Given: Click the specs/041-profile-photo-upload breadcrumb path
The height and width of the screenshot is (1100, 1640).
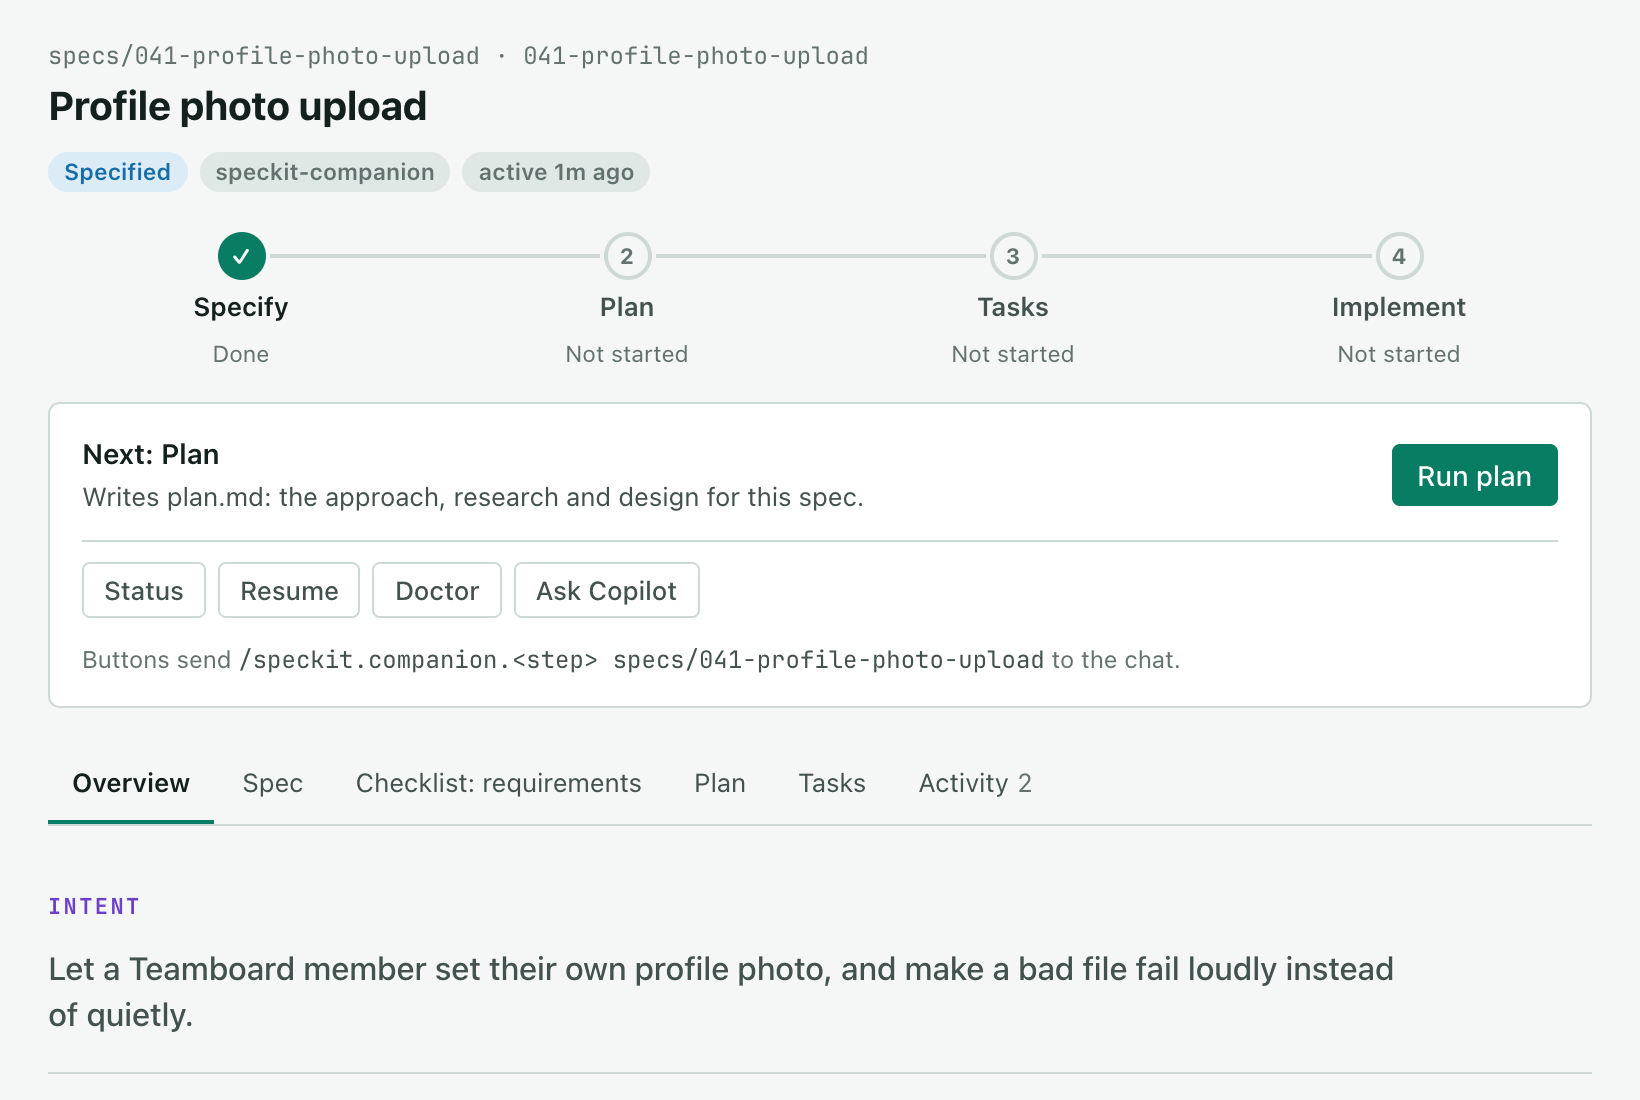Looking at the screenshot, I should [264, 56].
